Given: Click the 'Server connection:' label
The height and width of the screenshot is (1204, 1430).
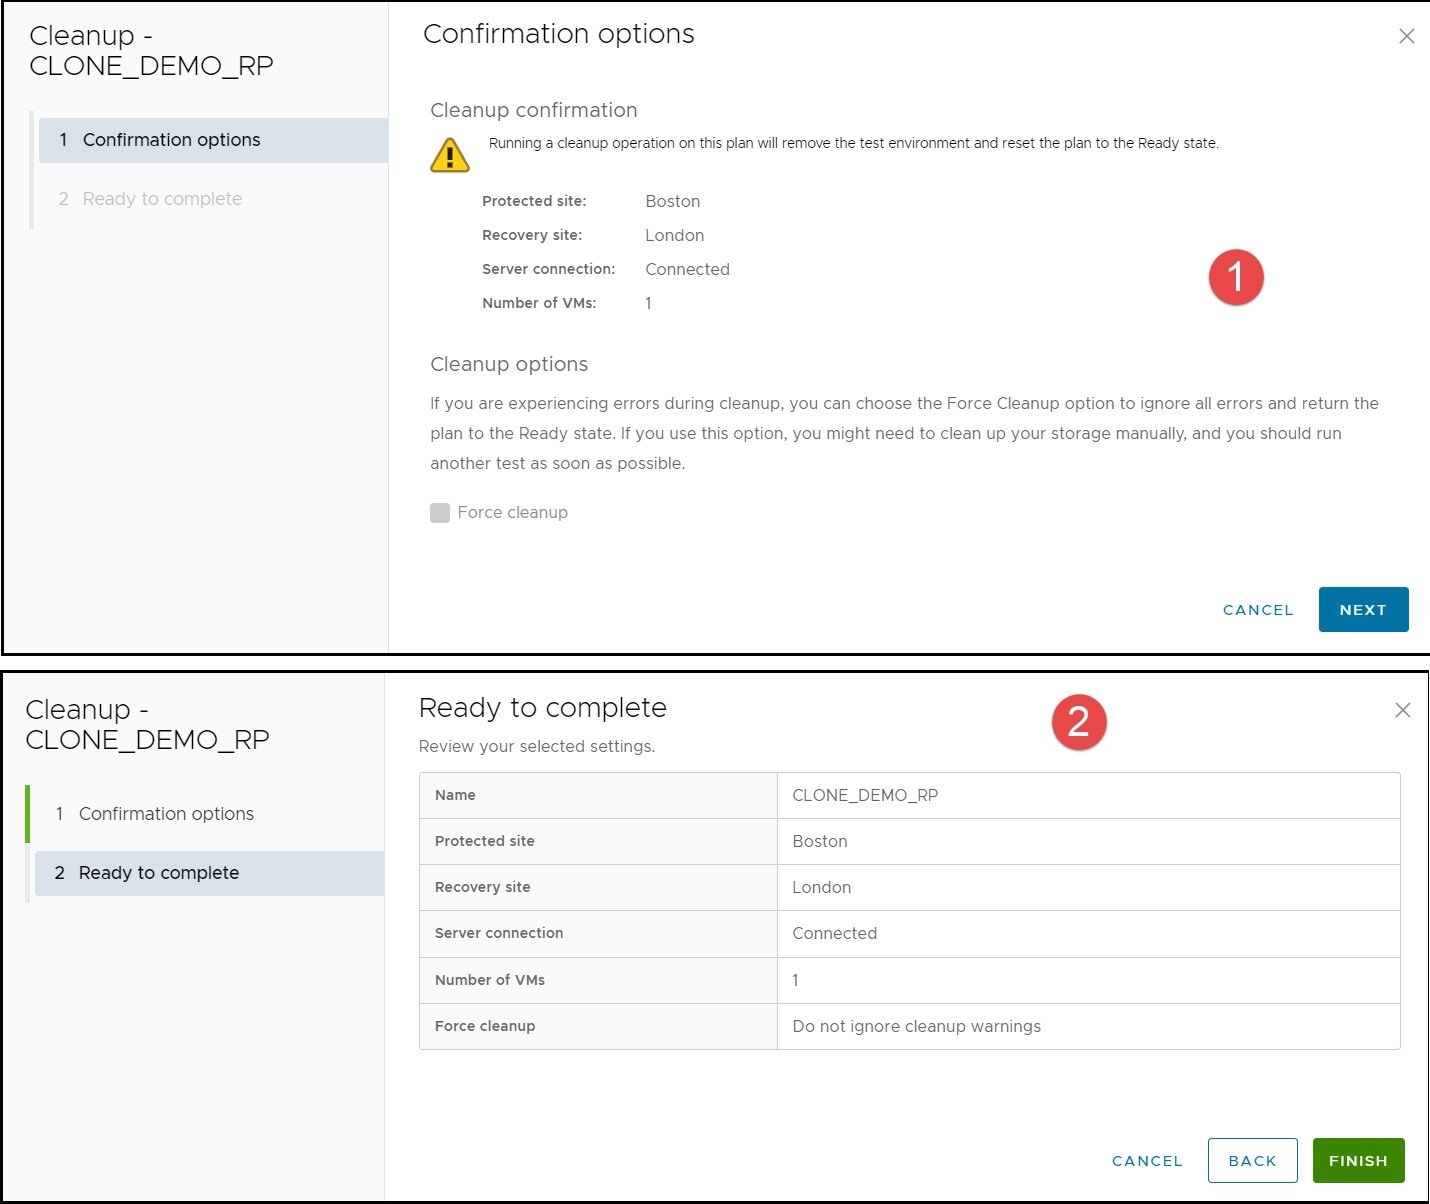Looking at the screenshot, I should (548, 269).
